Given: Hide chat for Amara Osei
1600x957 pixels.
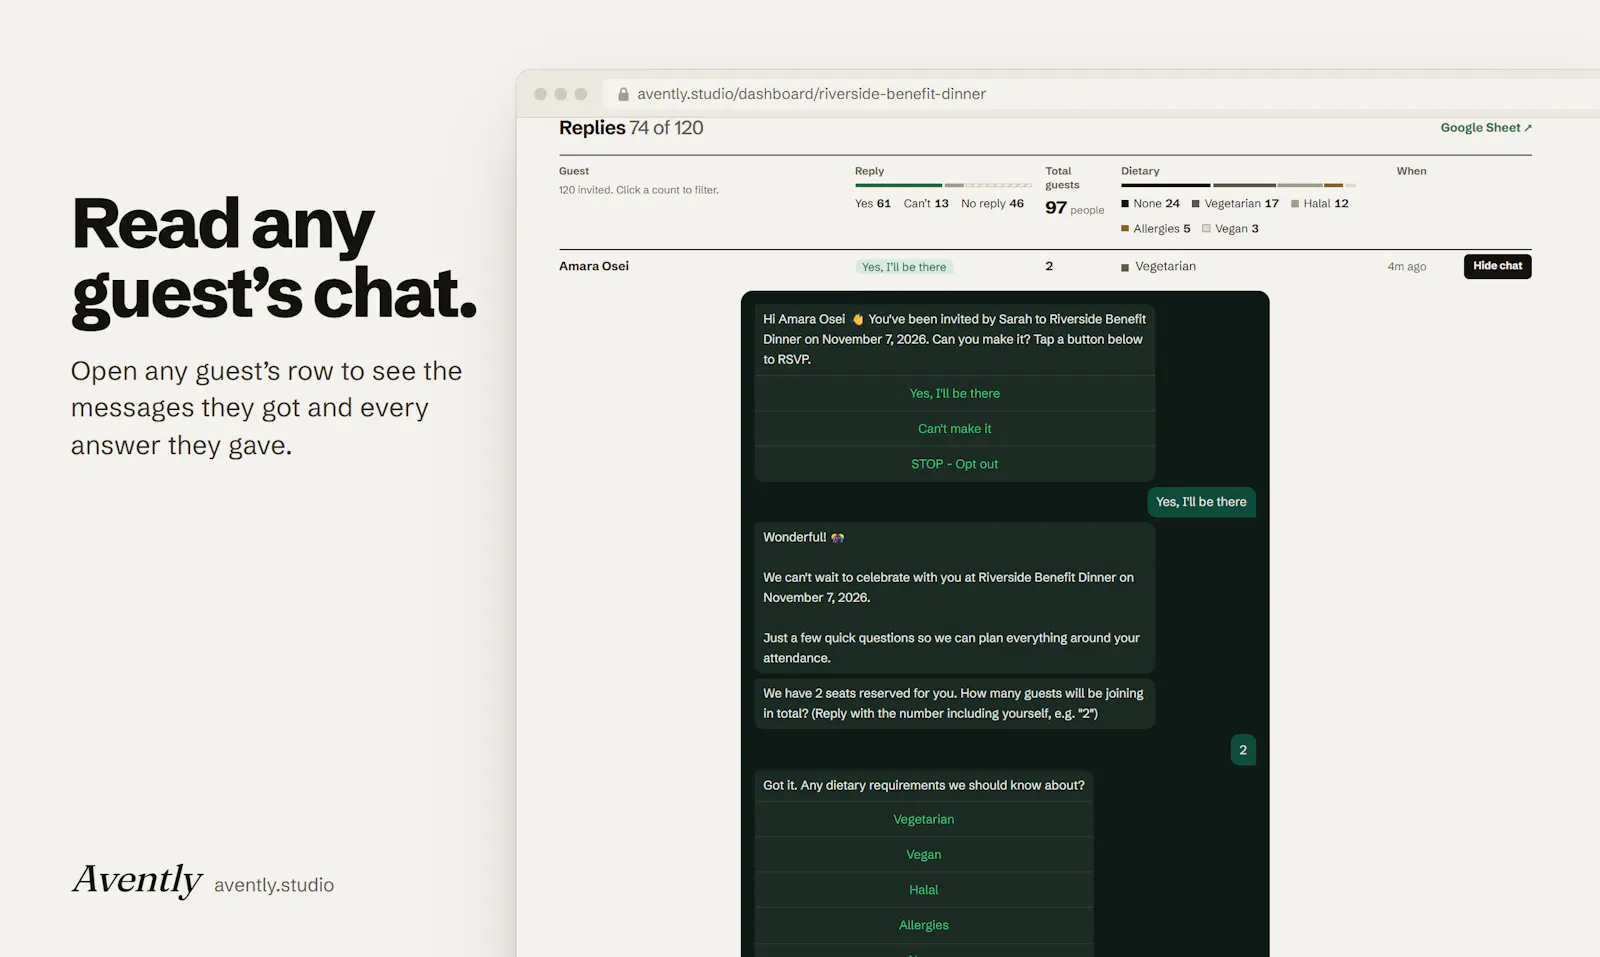Looking at the screenshot, I should click(1497, 266).
